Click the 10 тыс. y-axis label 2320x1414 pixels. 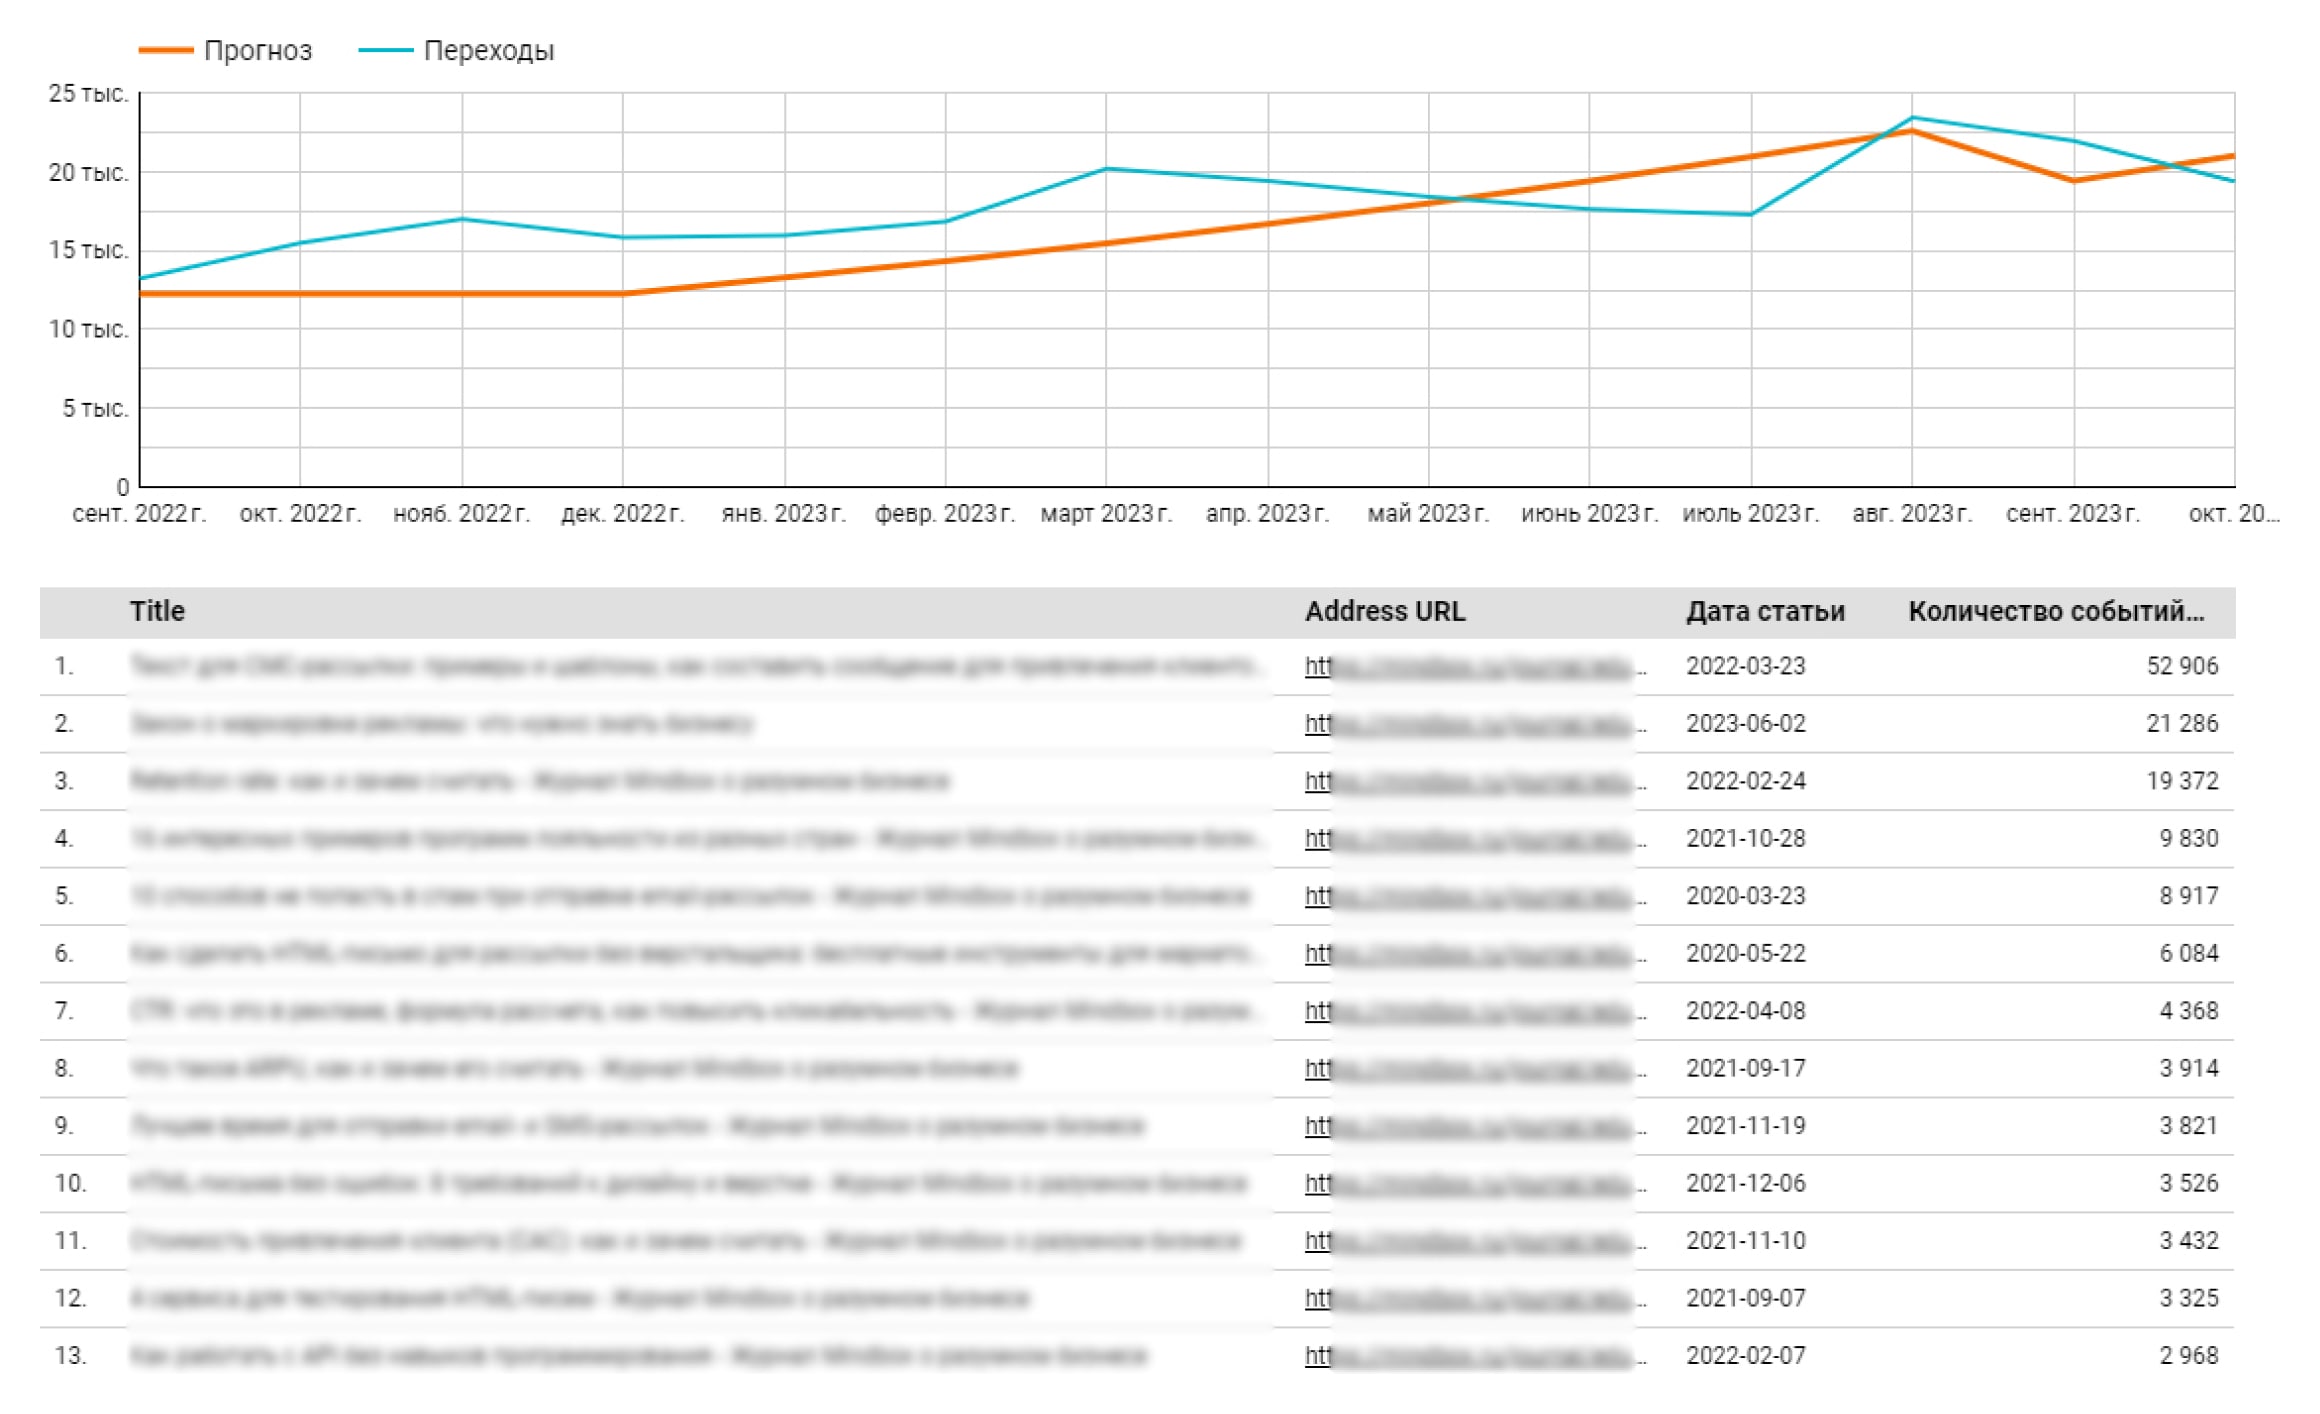(88, 329)
